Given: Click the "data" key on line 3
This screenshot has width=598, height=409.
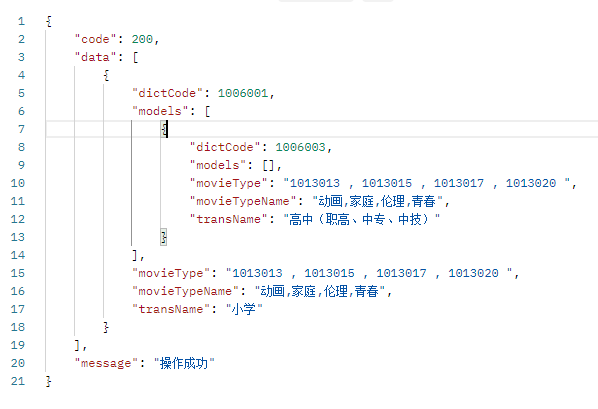Looking at the screenshot, I should click(95, 57).
